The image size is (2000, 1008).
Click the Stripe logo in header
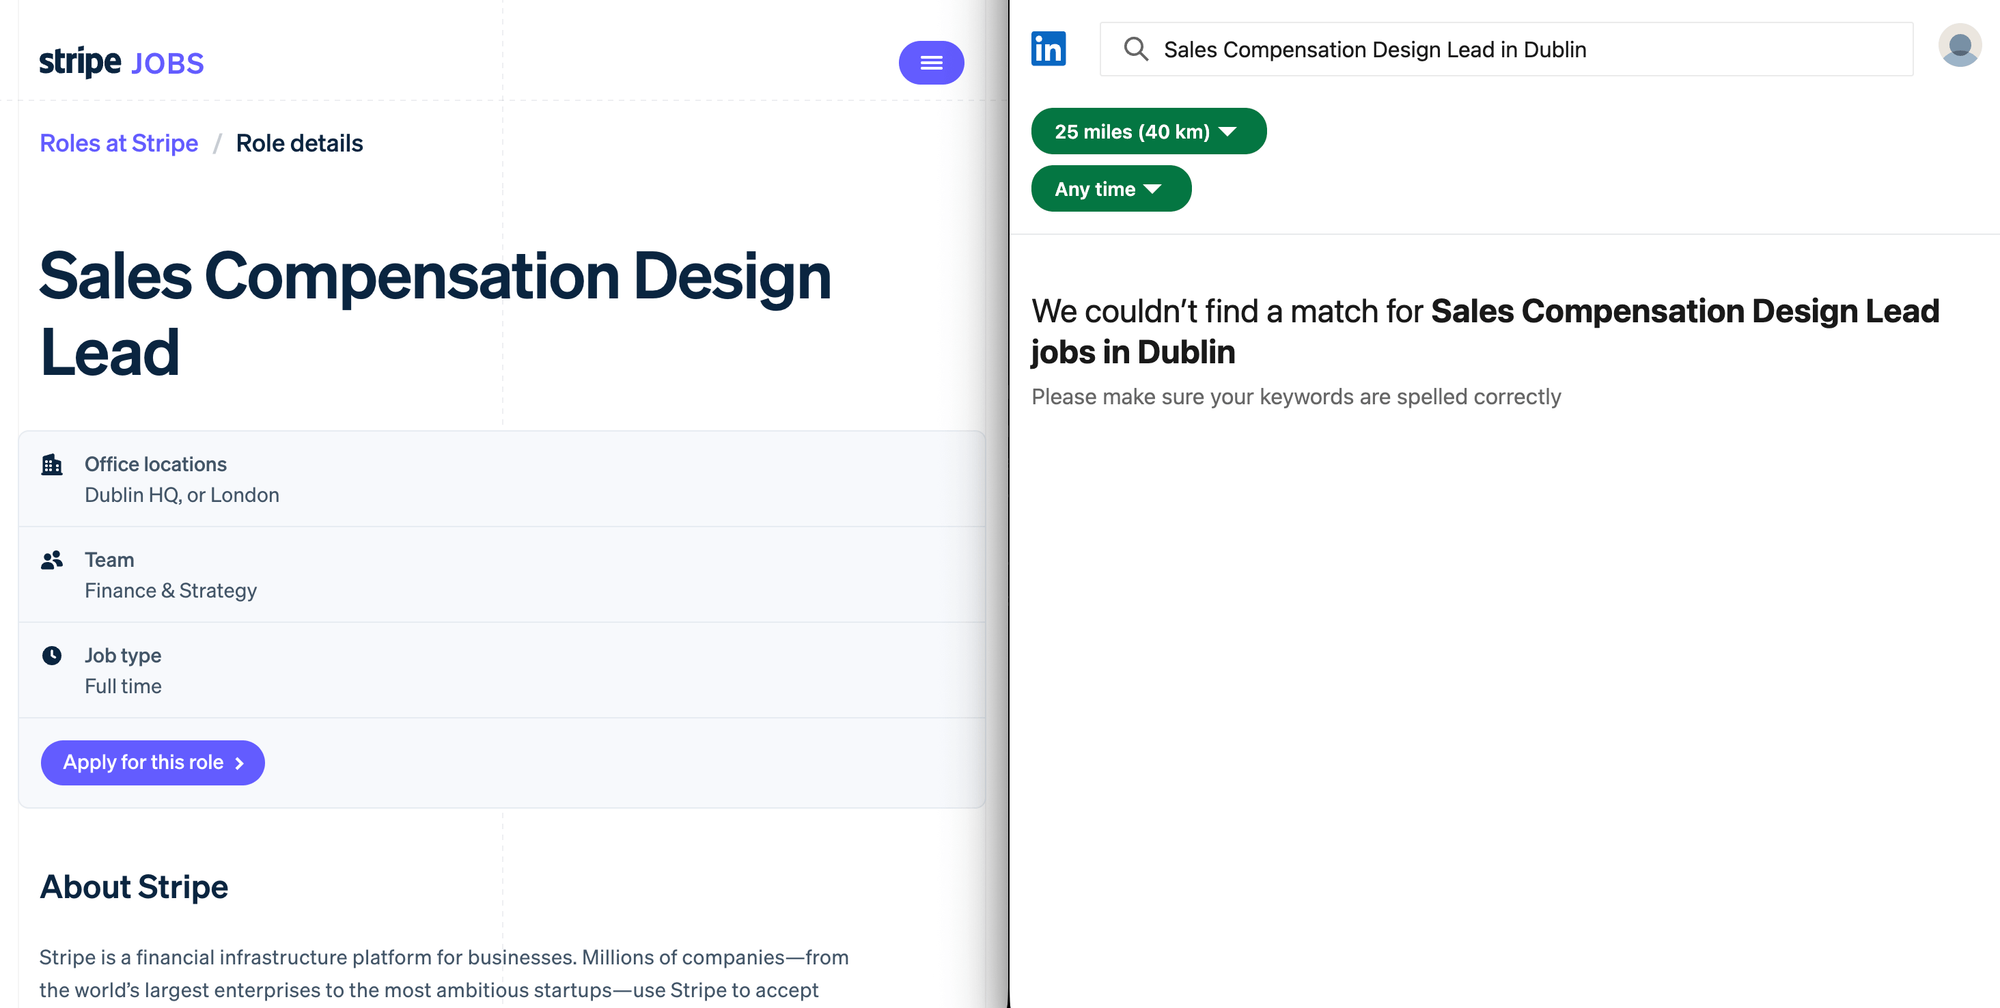[80, 62]
